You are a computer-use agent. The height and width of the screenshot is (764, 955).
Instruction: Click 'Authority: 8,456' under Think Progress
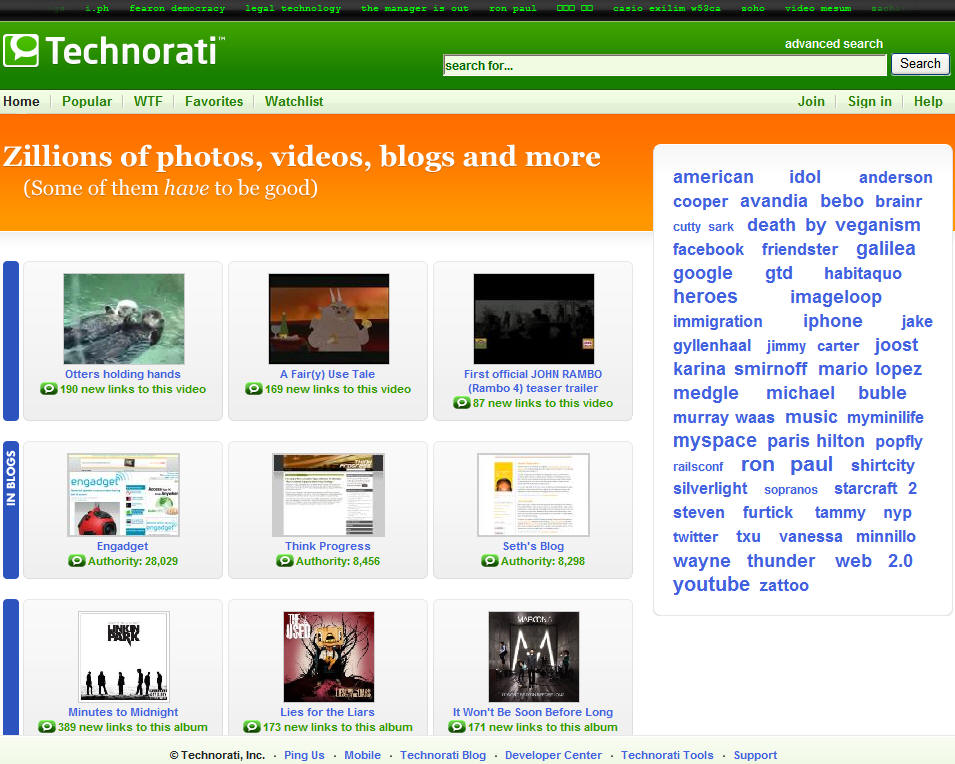pos(338,561)
